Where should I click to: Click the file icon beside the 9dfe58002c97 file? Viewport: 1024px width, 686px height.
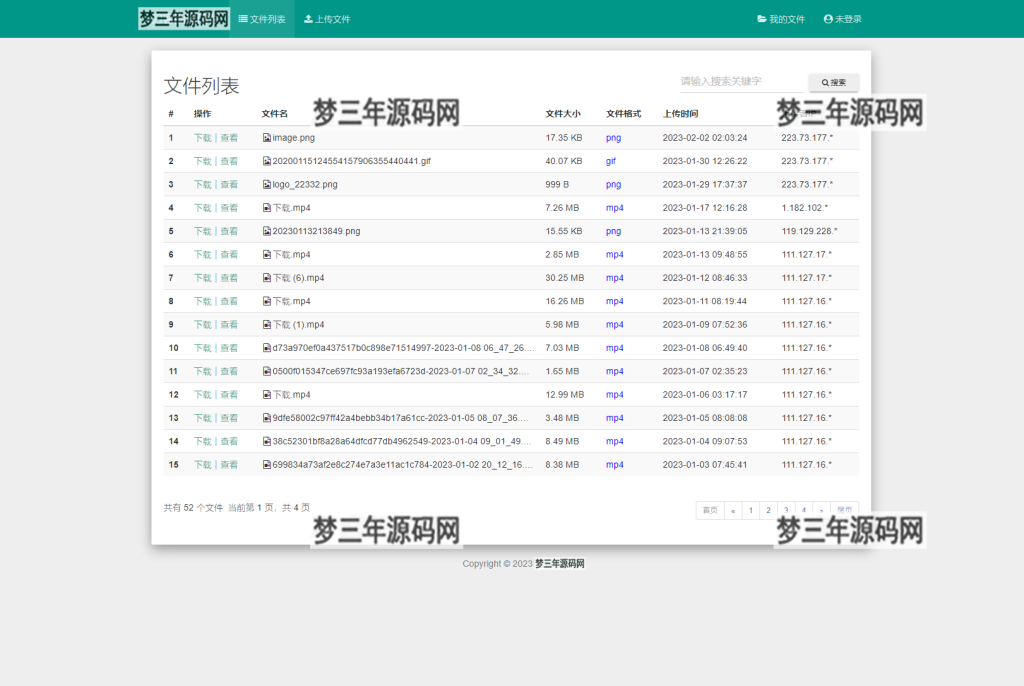point(266,418)
